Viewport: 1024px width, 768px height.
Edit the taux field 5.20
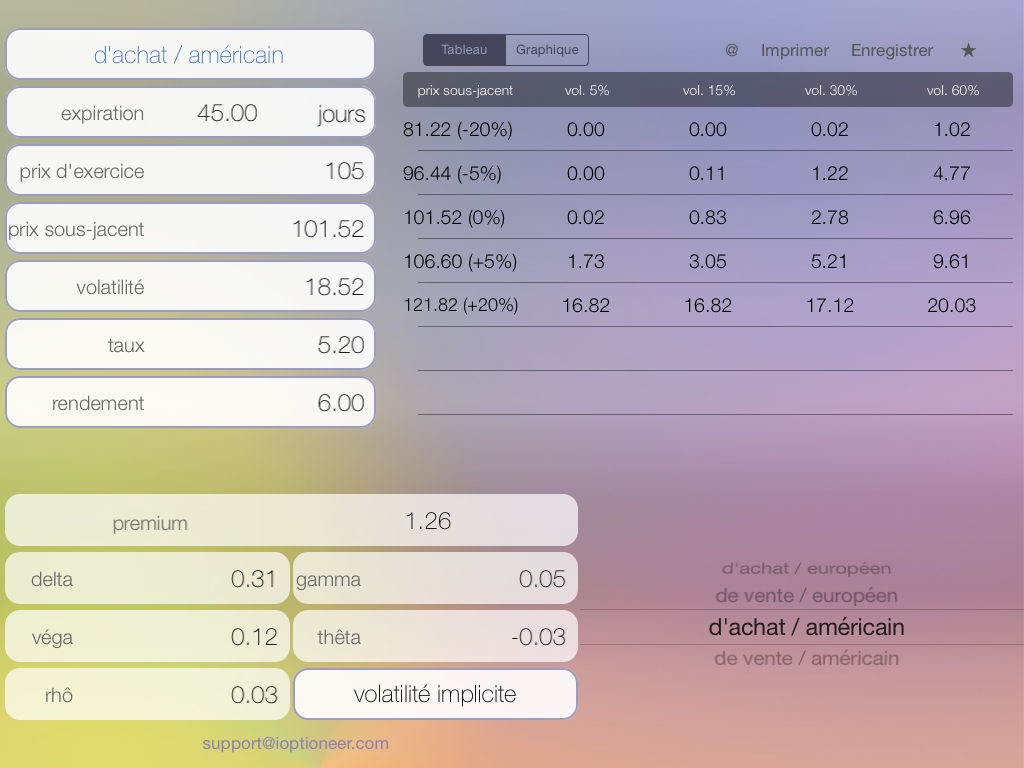(x=190, y=345)
